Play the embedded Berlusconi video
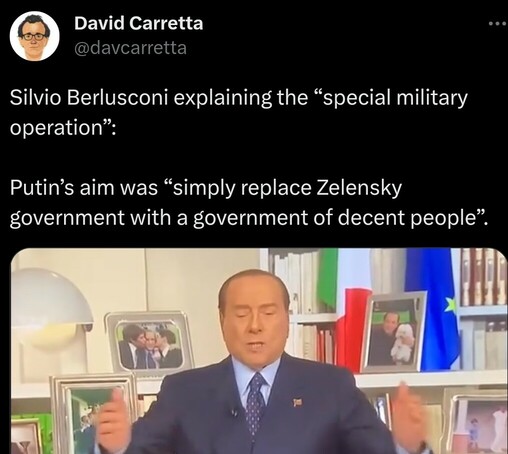The height and width of the screenshot is (454, 508). (259, 351)
